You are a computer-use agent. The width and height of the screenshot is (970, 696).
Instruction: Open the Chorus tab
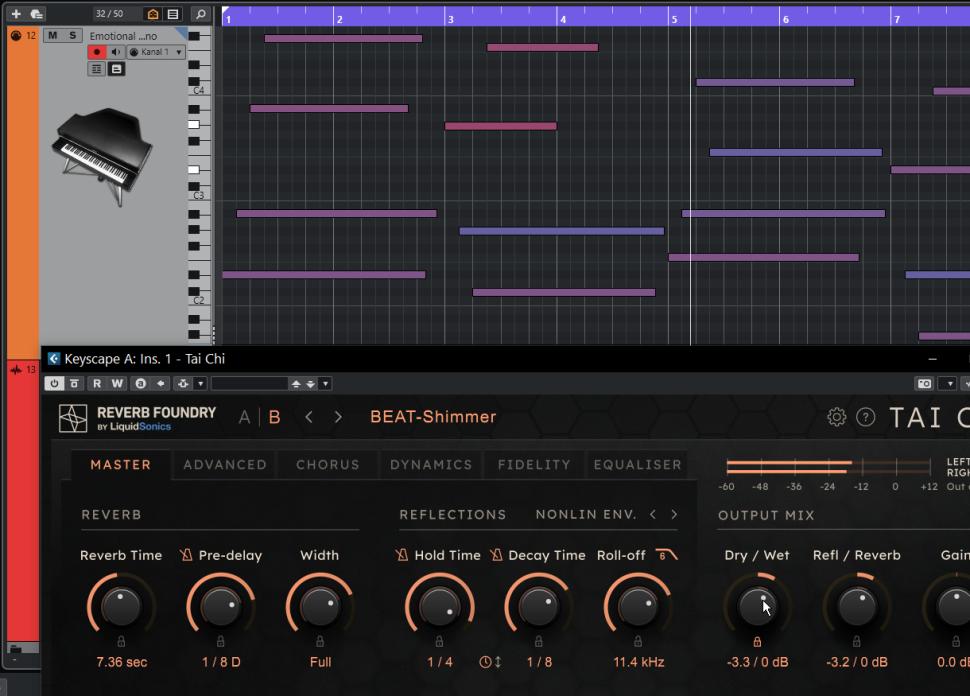327,465
